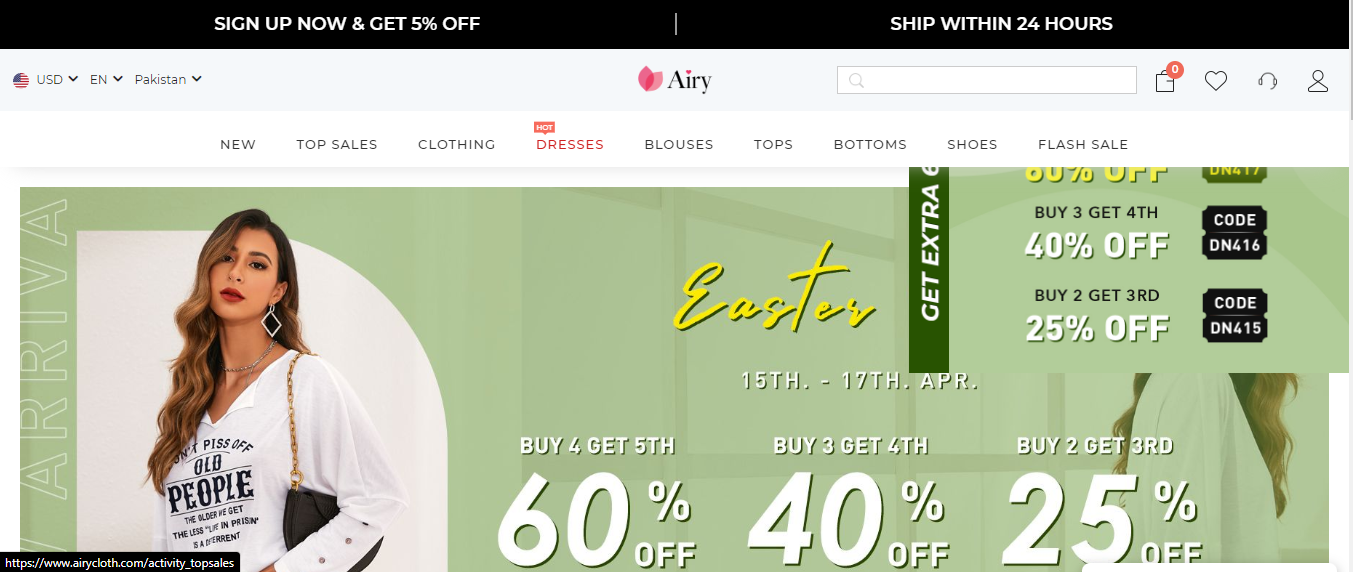Click the Easter sale banner image
Viewport: 1353px width, 572px height.
click(674, 380)
